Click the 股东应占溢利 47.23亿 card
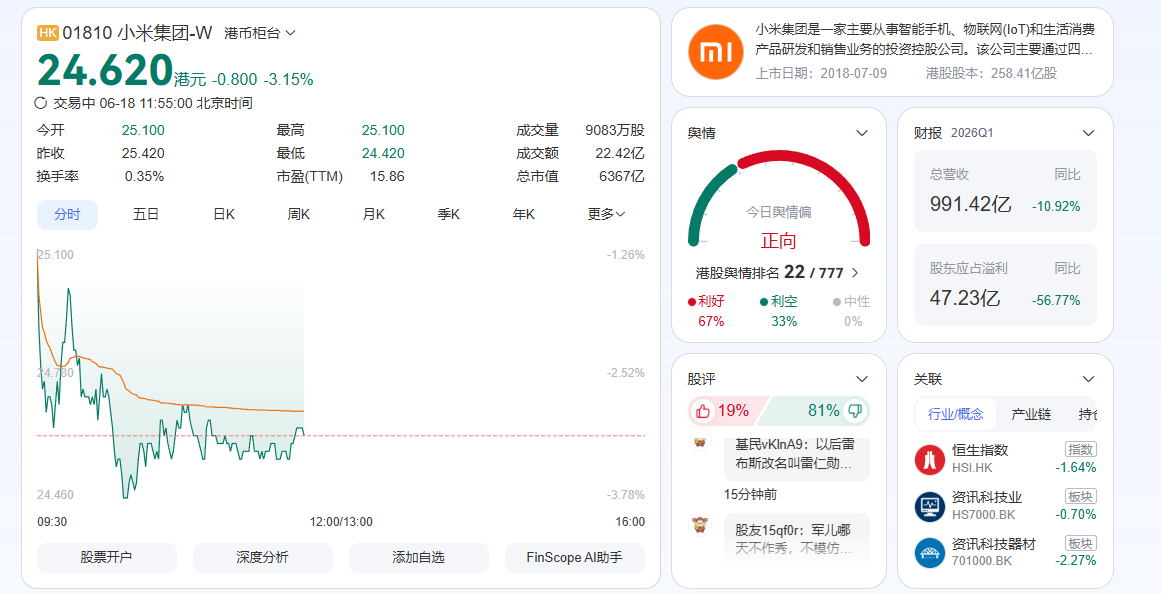 coord(1005,285)
